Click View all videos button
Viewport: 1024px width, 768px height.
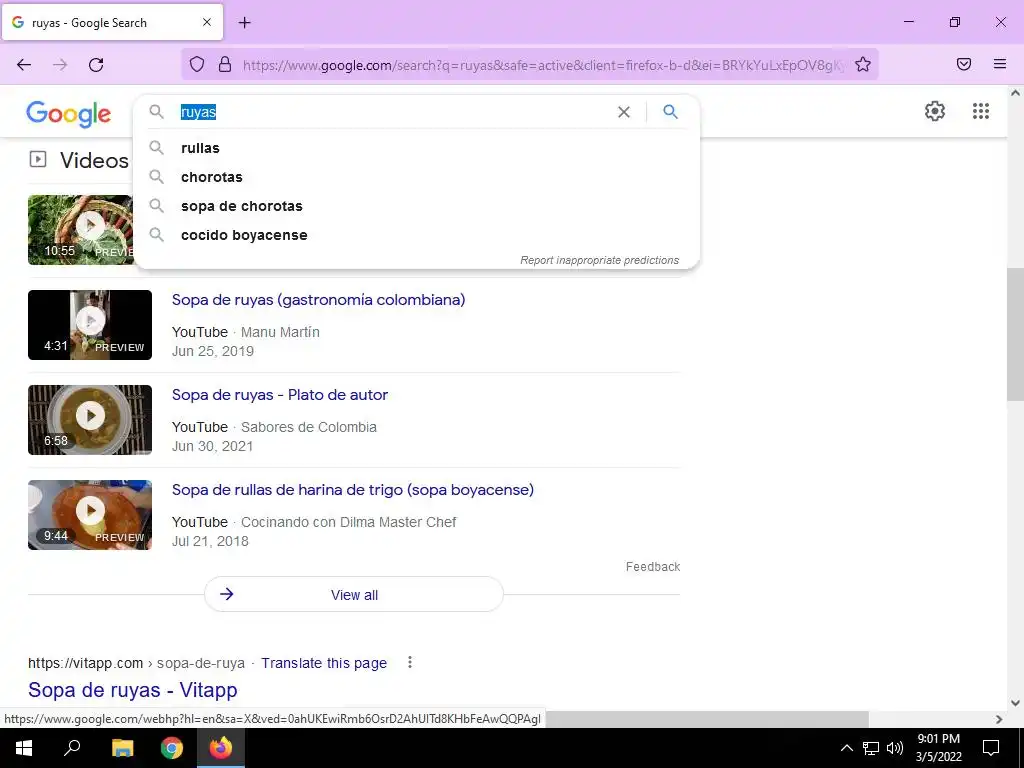354,594
